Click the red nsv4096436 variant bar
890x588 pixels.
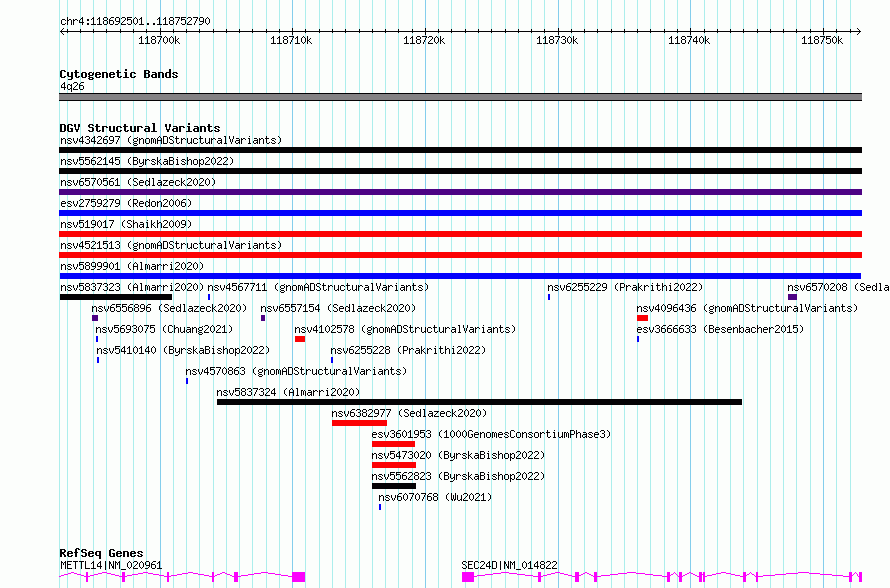click(643, 318)
